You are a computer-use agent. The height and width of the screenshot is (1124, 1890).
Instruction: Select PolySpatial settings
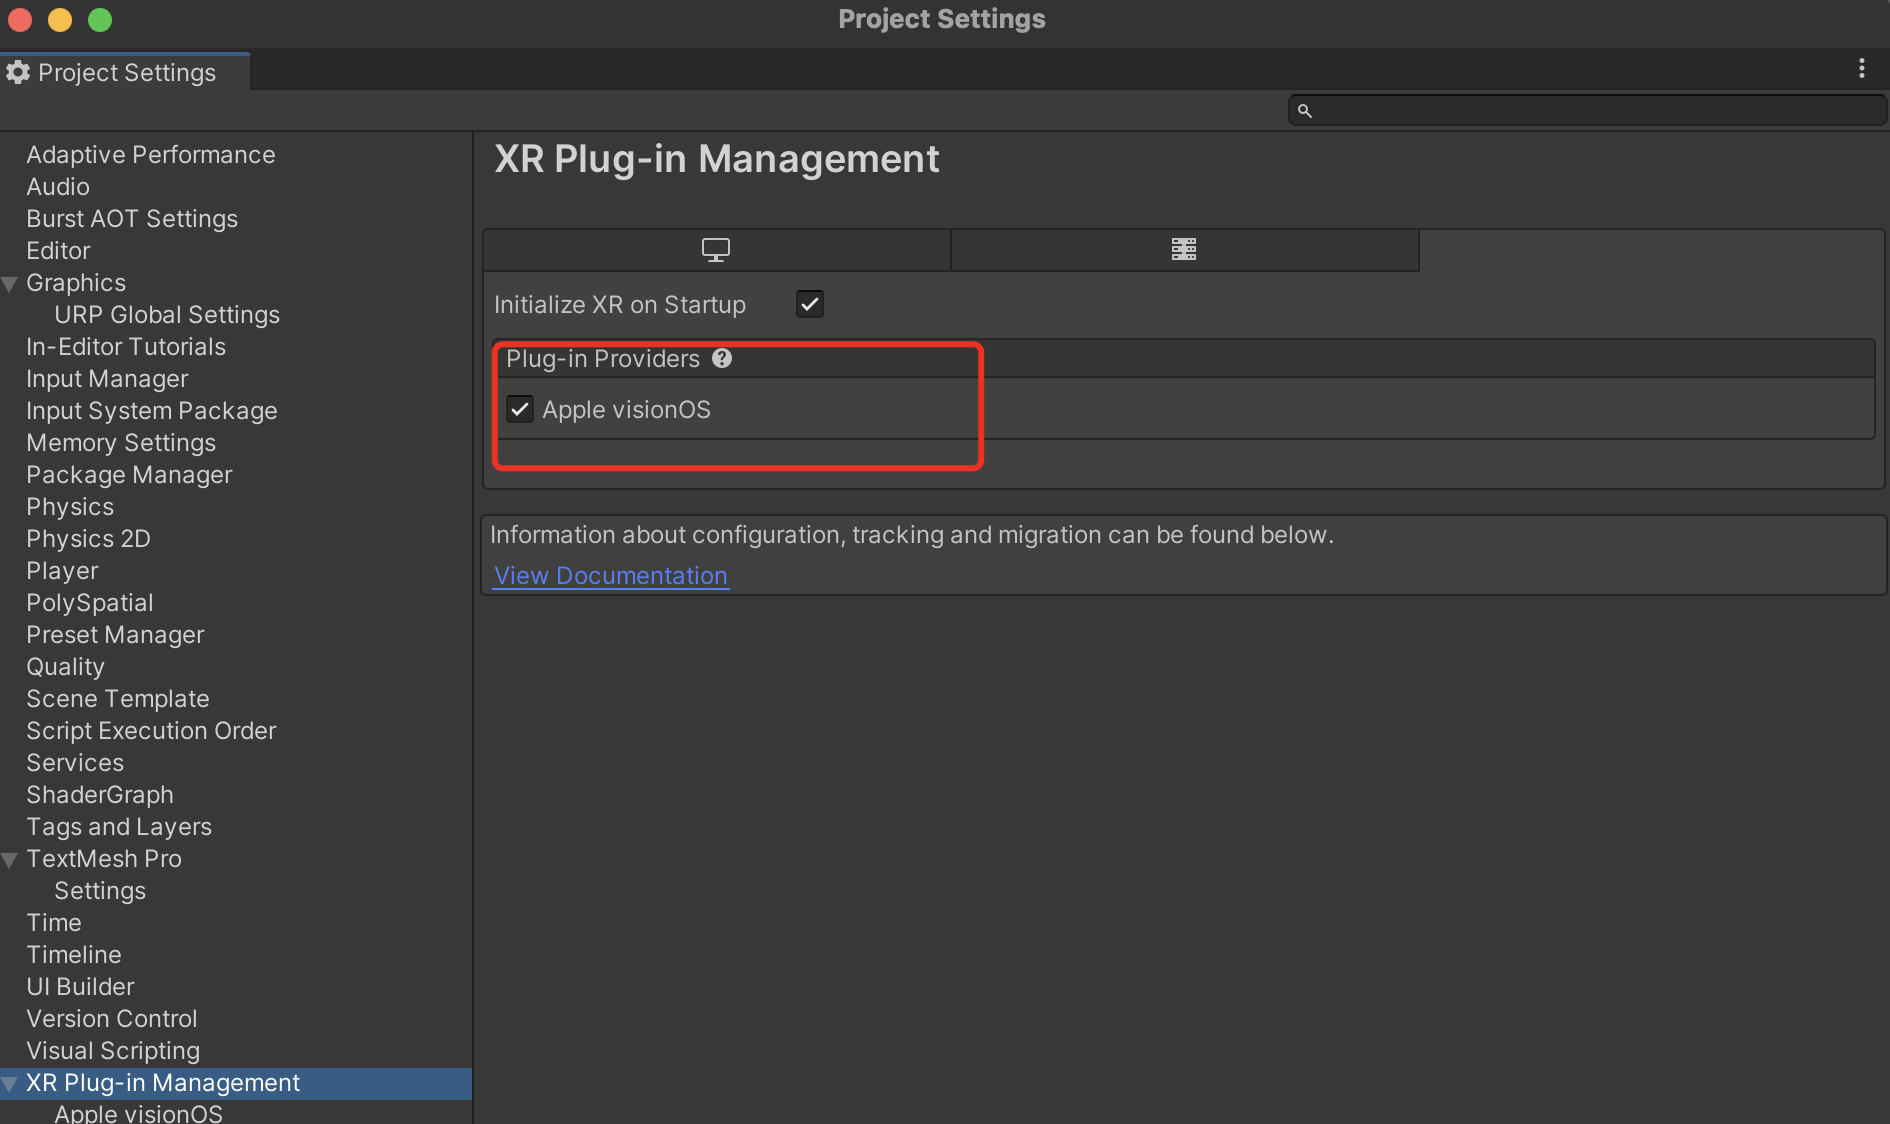point(90,603)
